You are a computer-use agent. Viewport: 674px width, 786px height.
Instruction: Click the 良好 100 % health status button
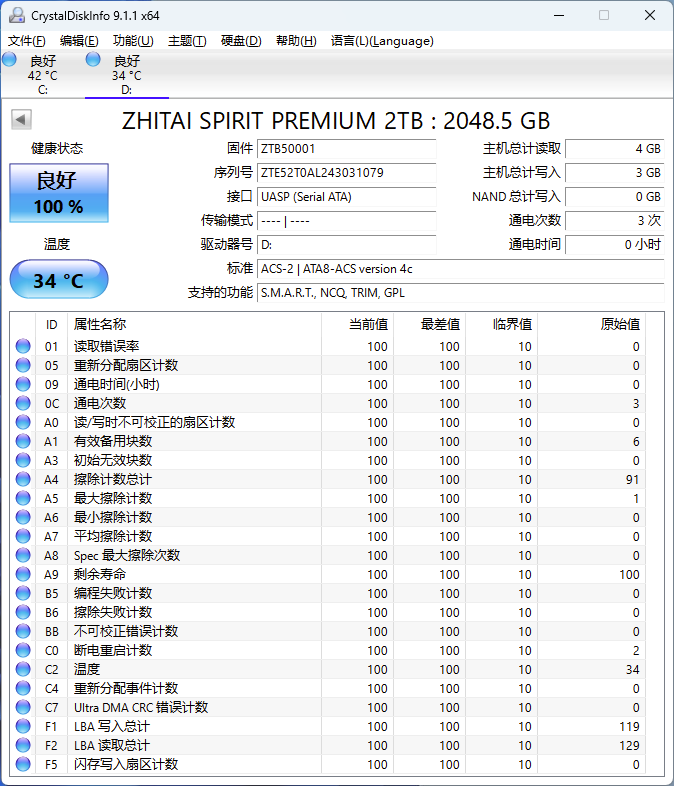pos(59,193)
